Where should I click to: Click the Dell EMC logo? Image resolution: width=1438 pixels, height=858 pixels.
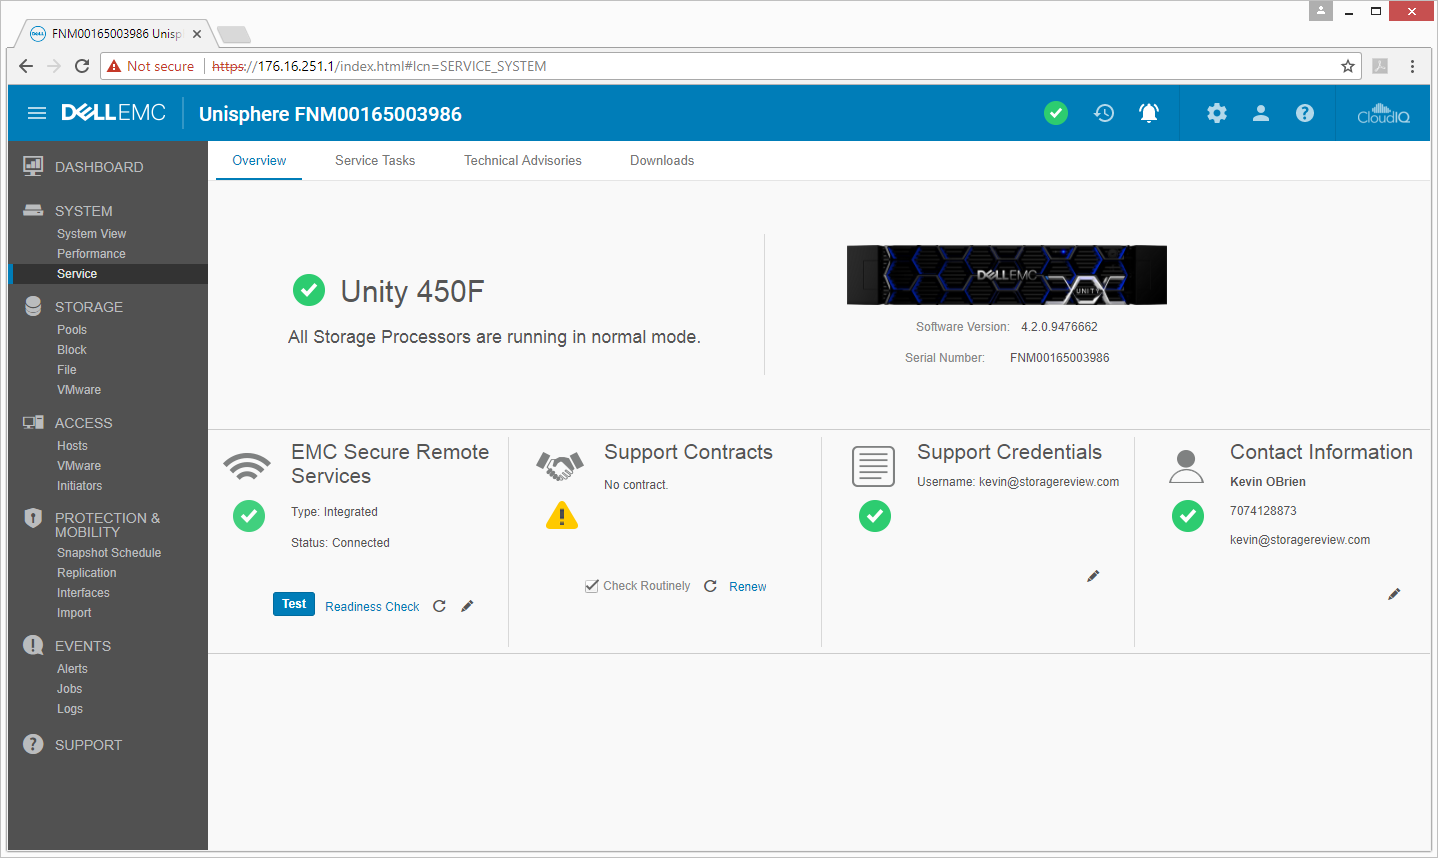pyautogui.click(x=113, y=113)
